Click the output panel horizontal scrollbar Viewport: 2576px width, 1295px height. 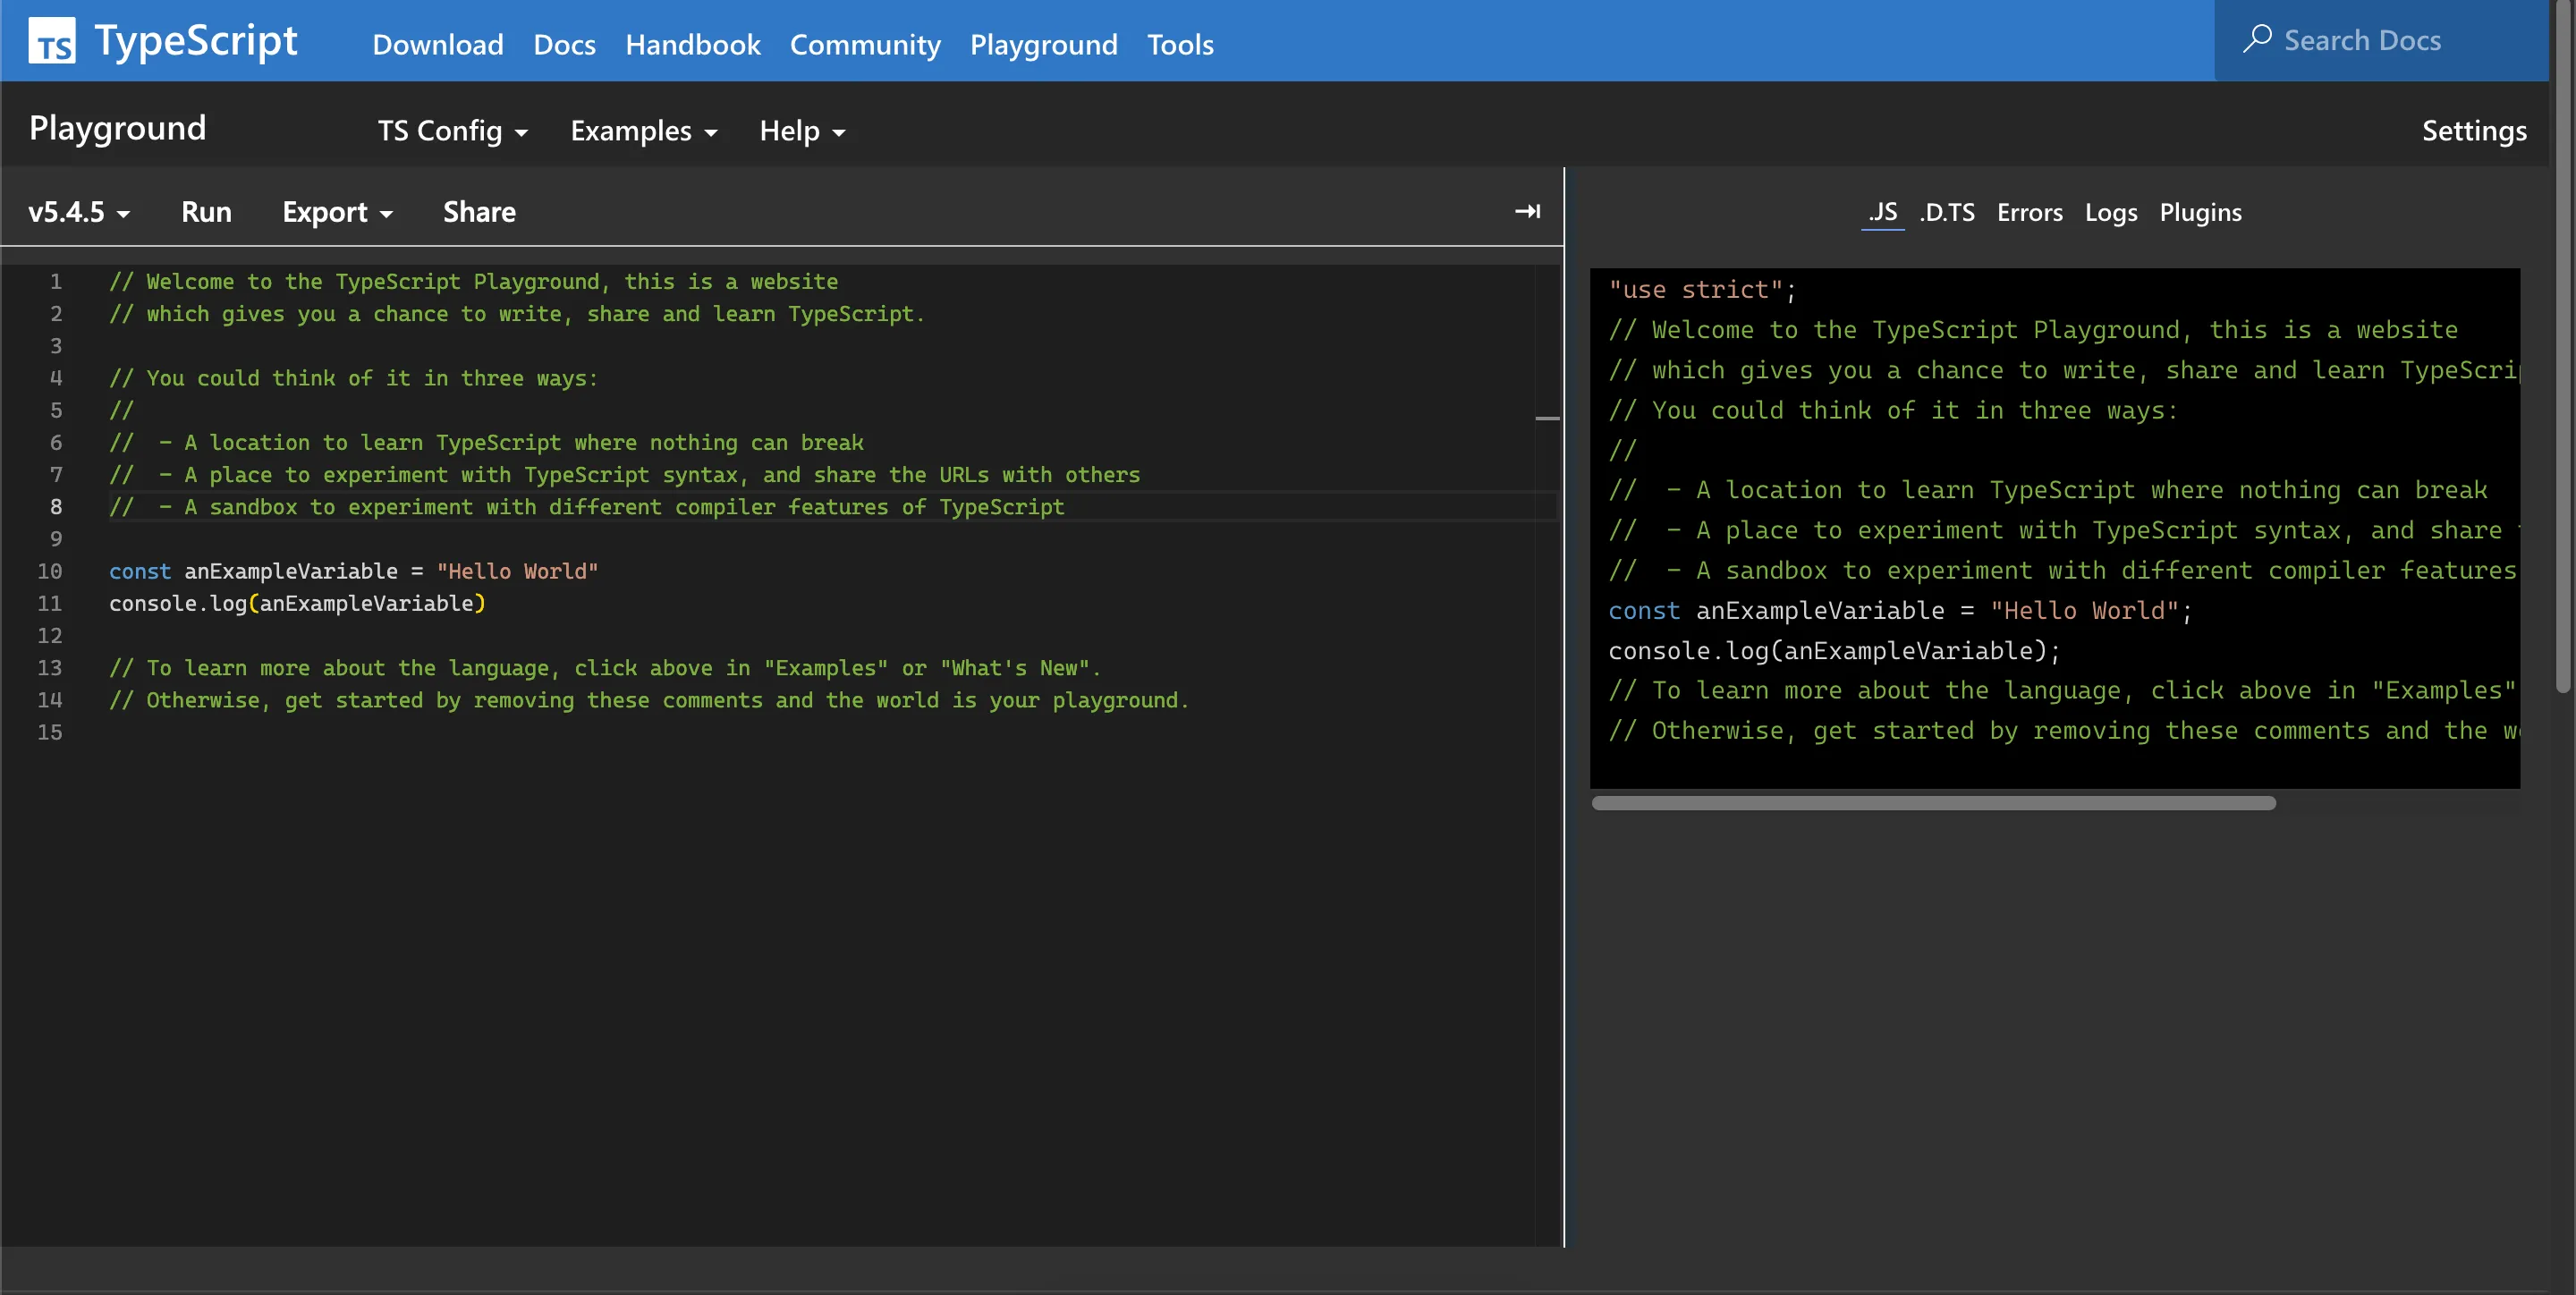click(1933, 803)
